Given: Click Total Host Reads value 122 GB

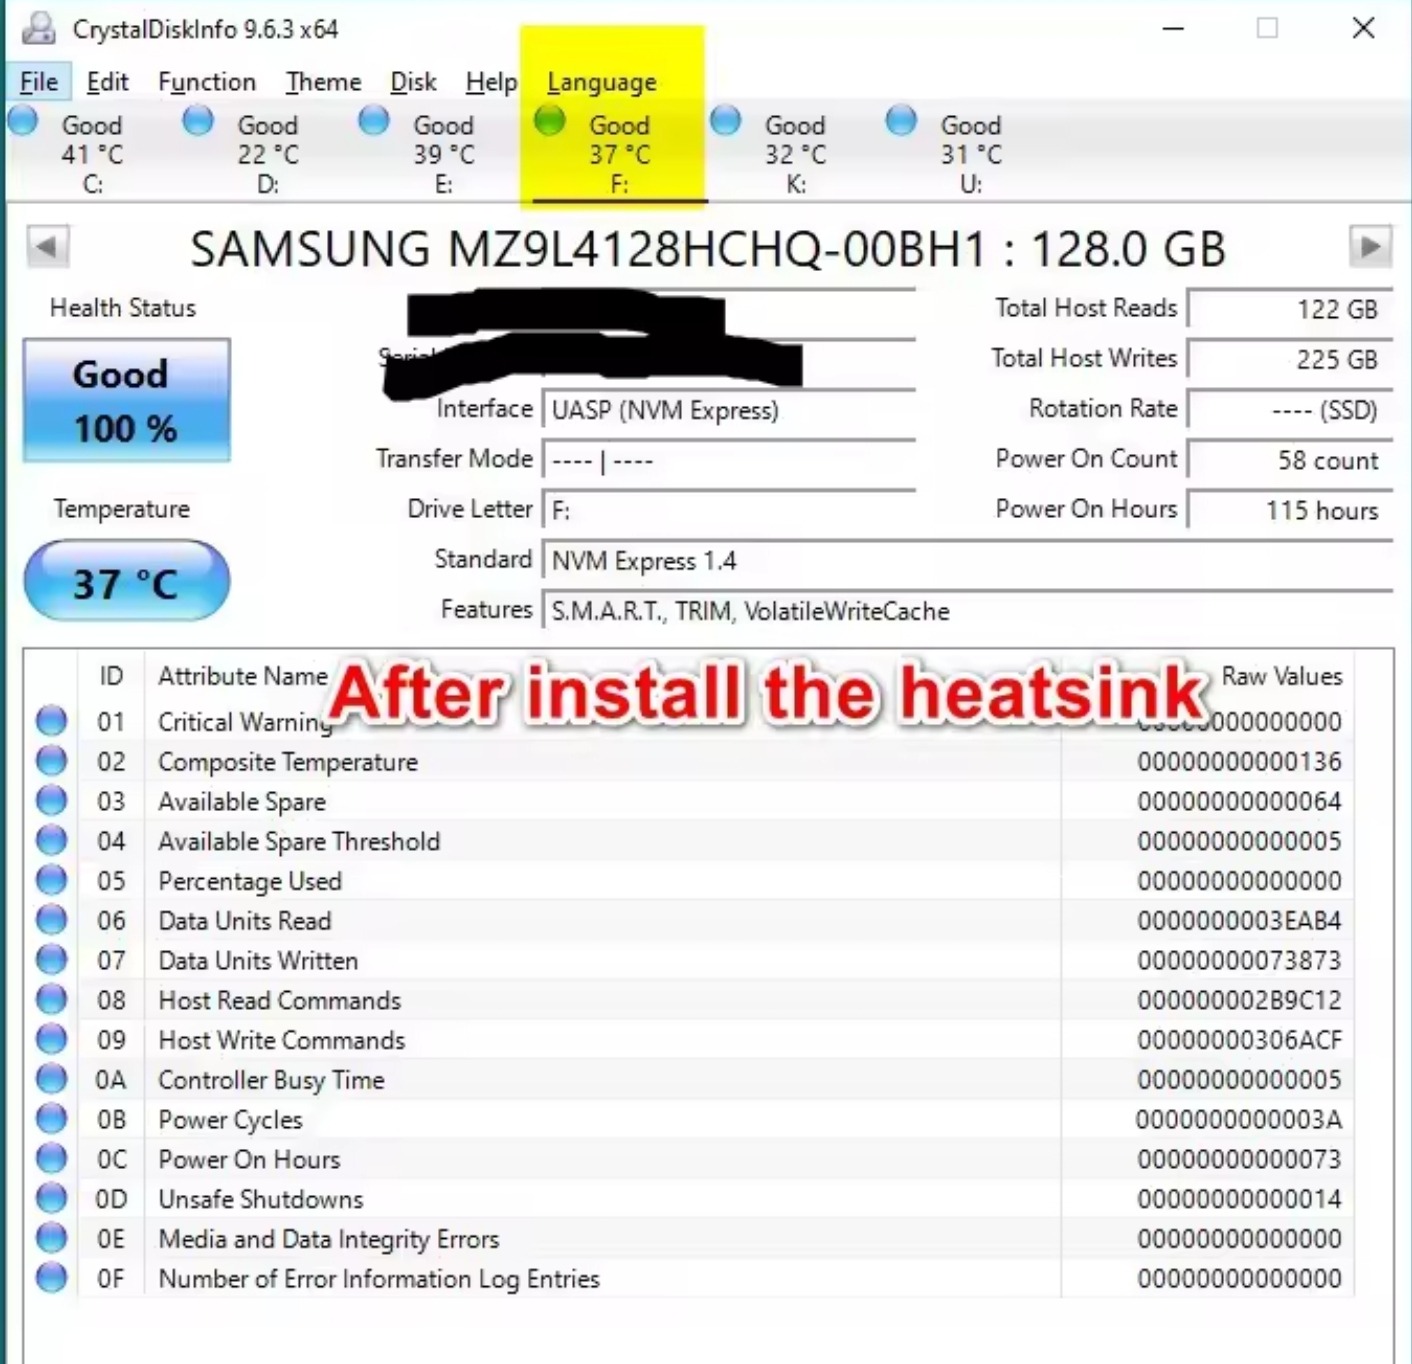Looking at the screenshot, I should [1290, 309].
